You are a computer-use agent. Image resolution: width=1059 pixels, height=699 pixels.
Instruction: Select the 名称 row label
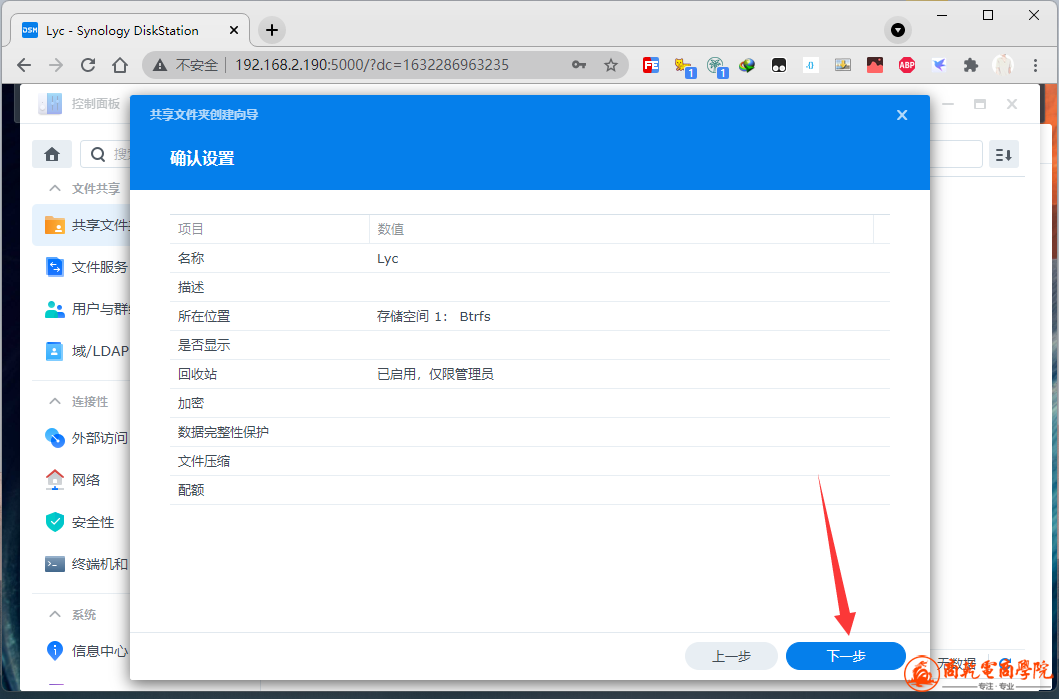pyautogui.click(x=191, y=258)
